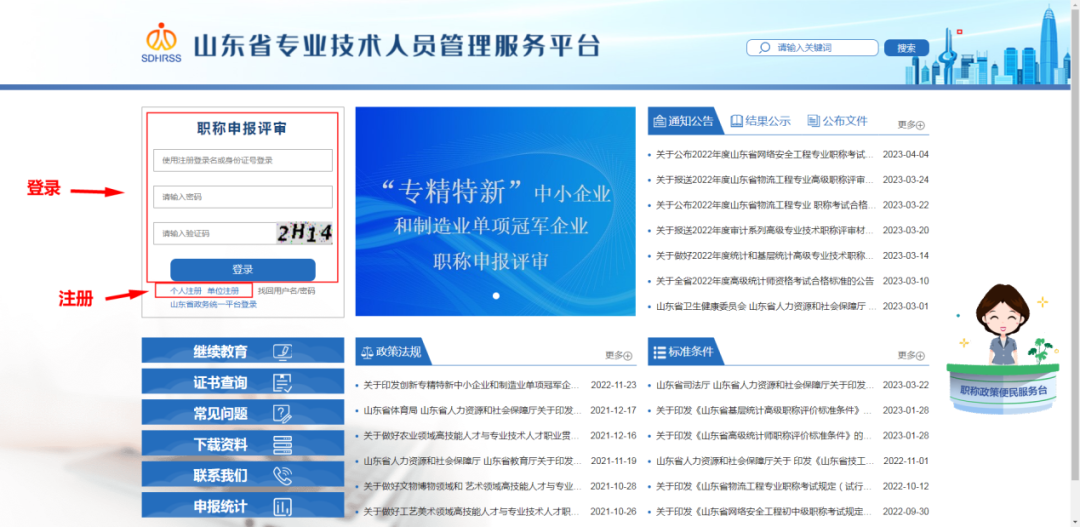Switch to the 公布文件 tab
This screenshot has width=1080, height=527.
pos(837,121)
